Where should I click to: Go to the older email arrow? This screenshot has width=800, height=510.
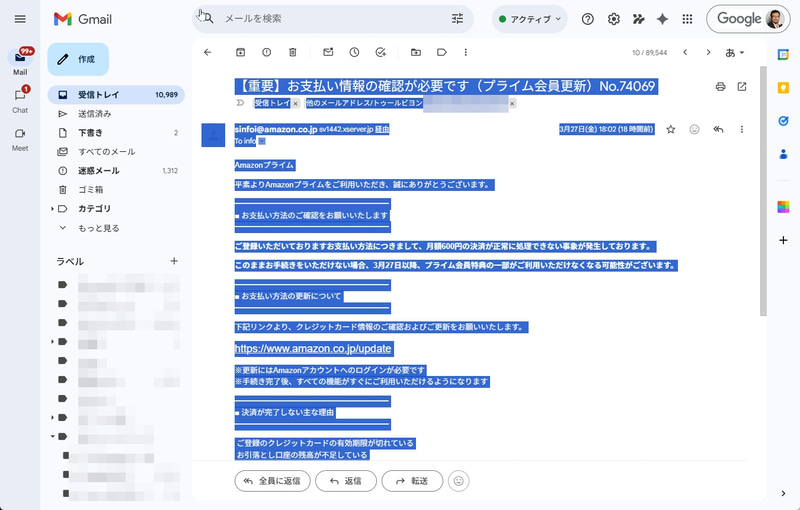pos(708,52)
